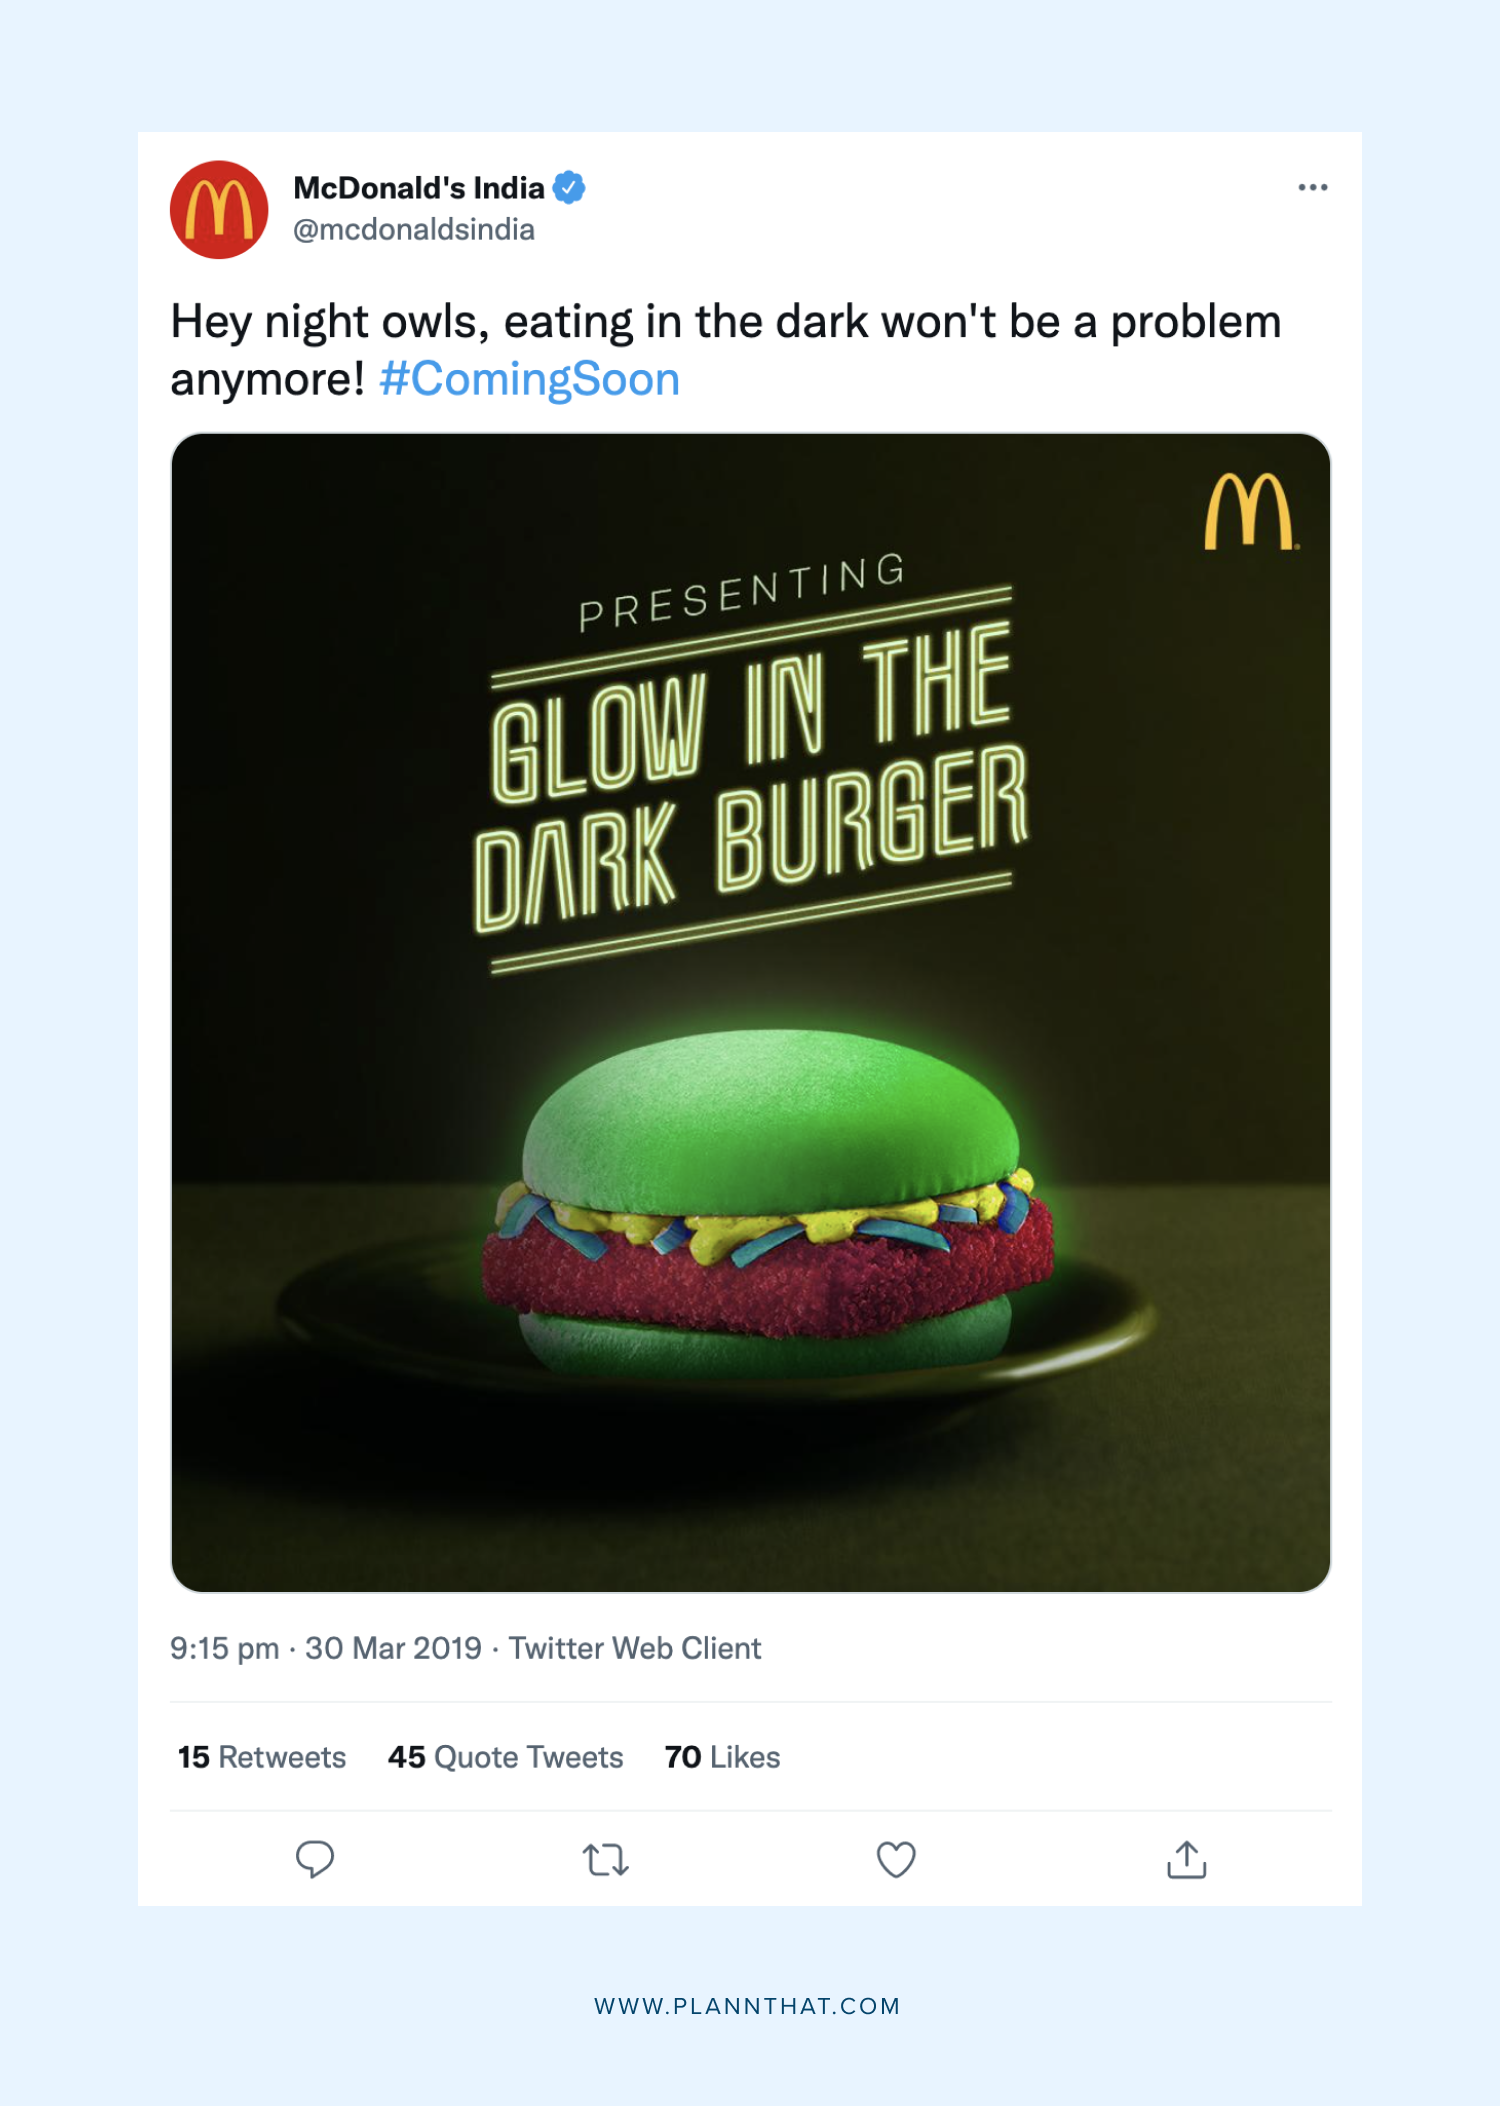The image size is (1500, 2106).
Task: Click the retweet arrows icon
Action: click(x=605, y=1860)
